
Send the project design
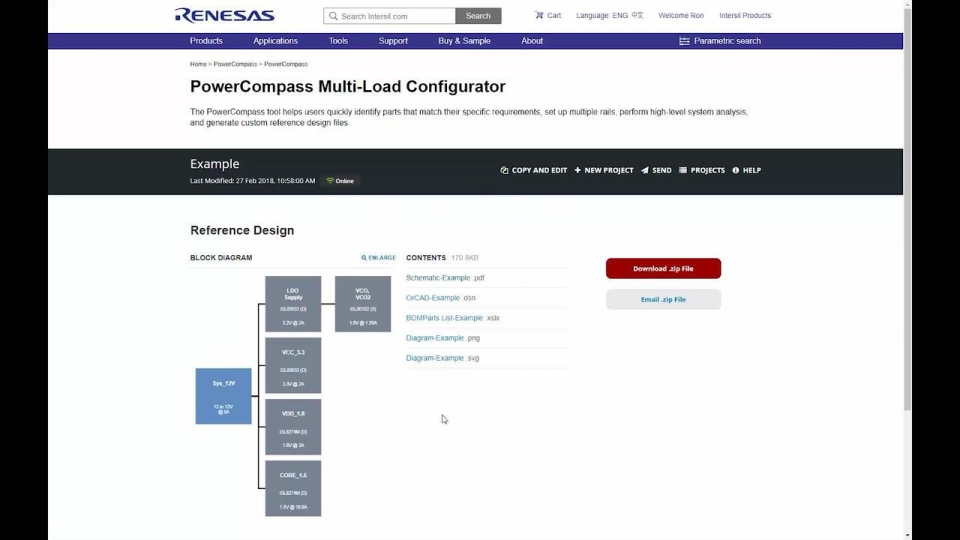[656, 170]
